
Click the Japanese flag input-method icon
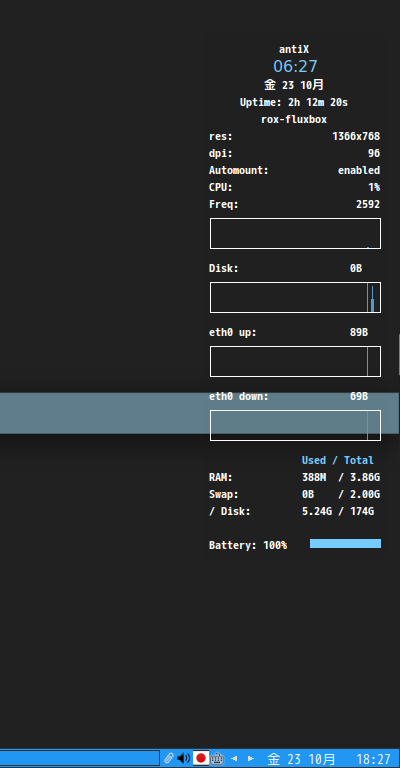[x=201, y=758]
